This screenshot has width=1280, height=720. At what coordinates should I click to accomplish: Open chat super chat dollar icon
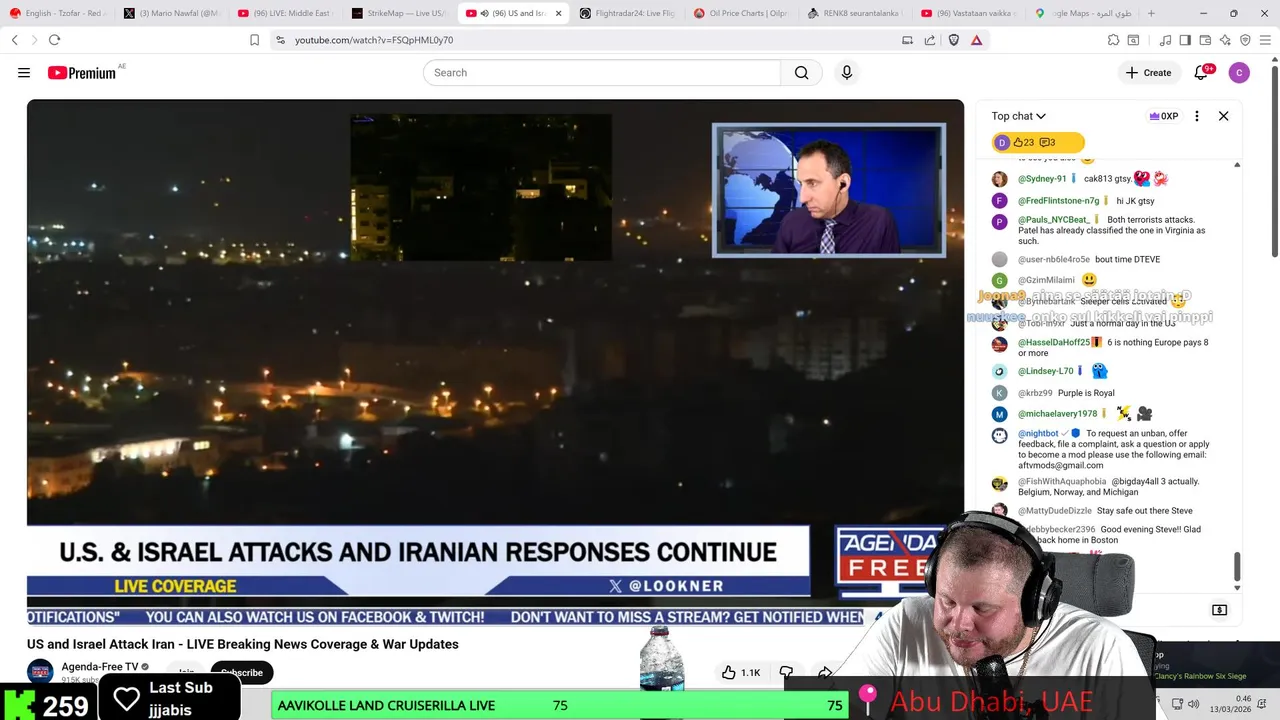(1219, 610)
